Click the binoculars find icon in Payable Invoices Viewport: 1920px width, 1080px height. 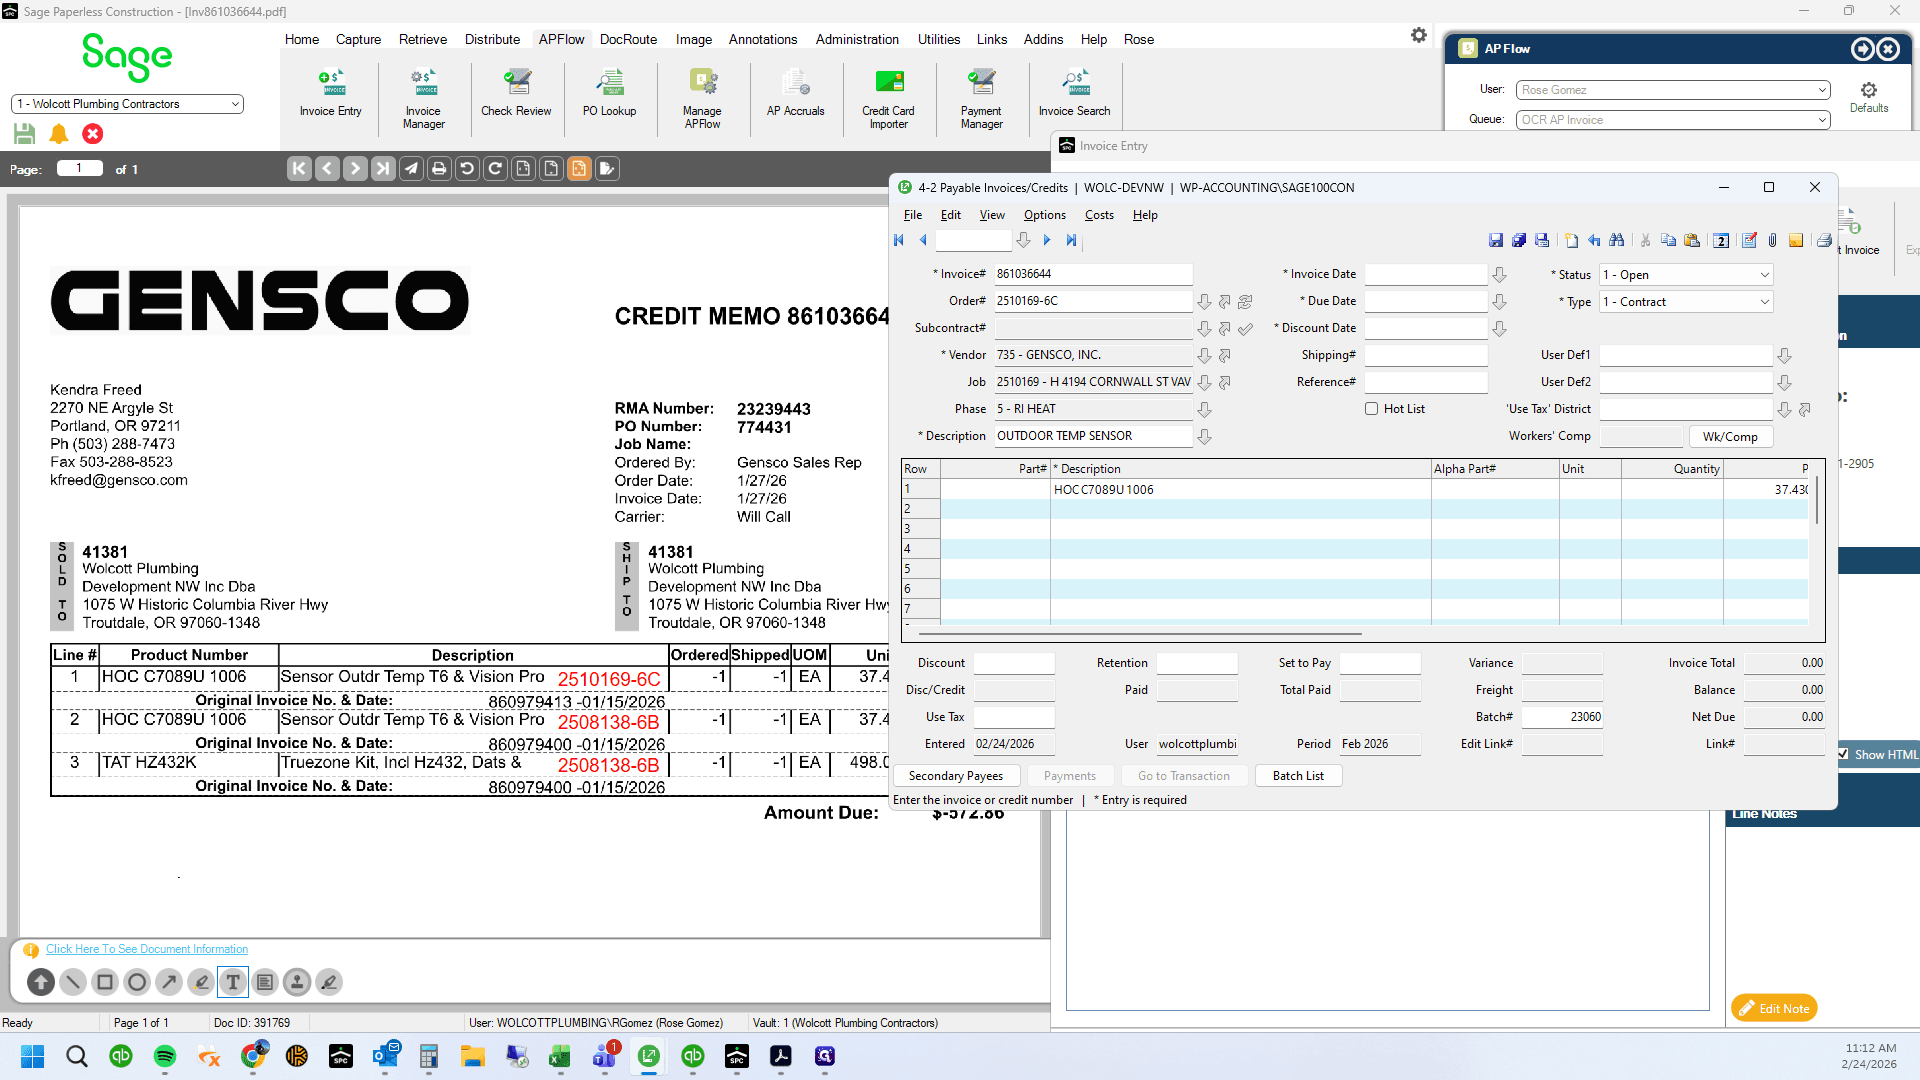coord(1617,240)
